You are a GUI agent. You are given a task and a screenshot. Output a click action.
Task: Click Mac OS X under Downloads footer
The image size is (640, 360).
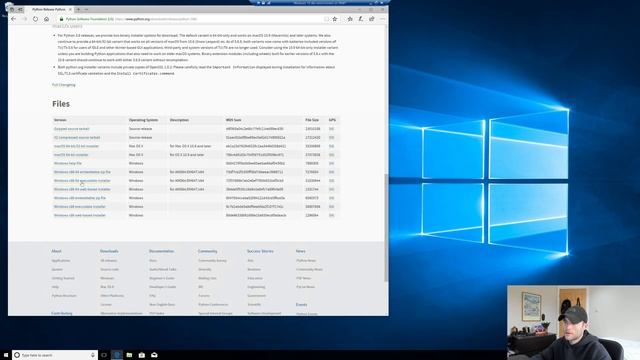[107, 287]
